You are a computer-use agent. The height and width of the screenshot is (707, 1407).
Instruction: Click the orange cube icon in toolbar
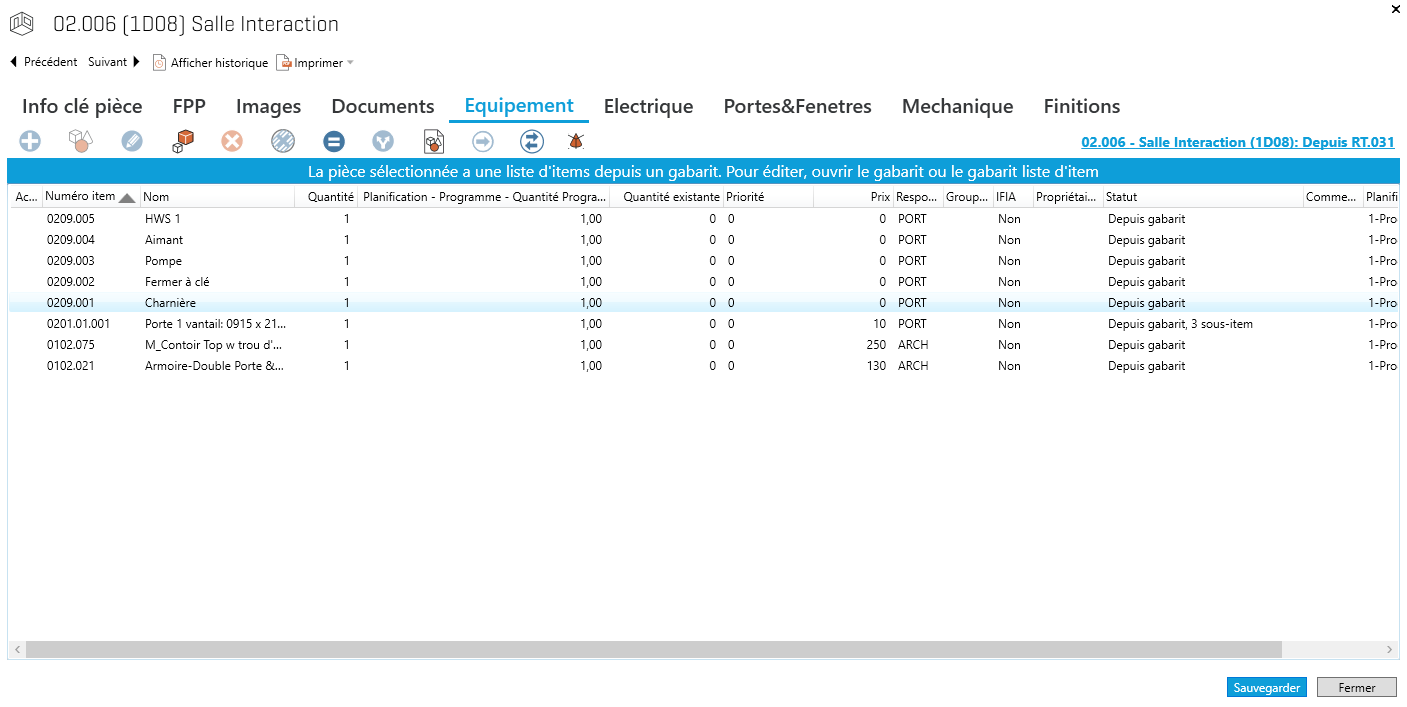click(x=183, y=142)
